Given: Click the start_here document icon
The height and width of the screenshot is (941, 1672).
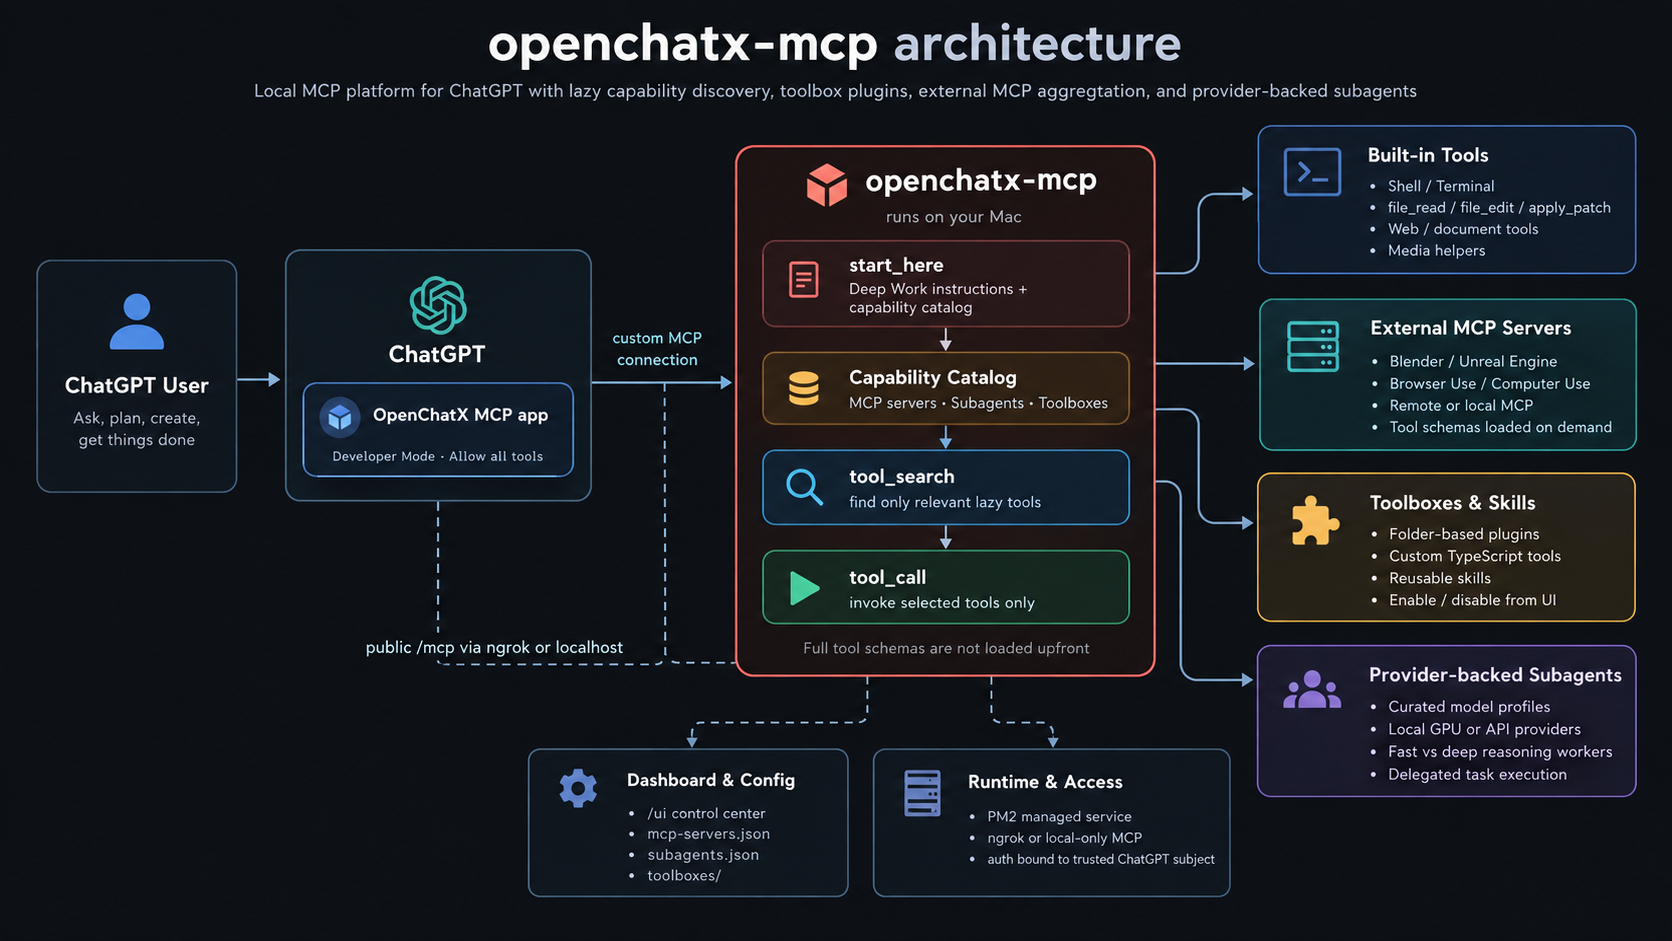Looking at the screenshot, I should (804, 280).
